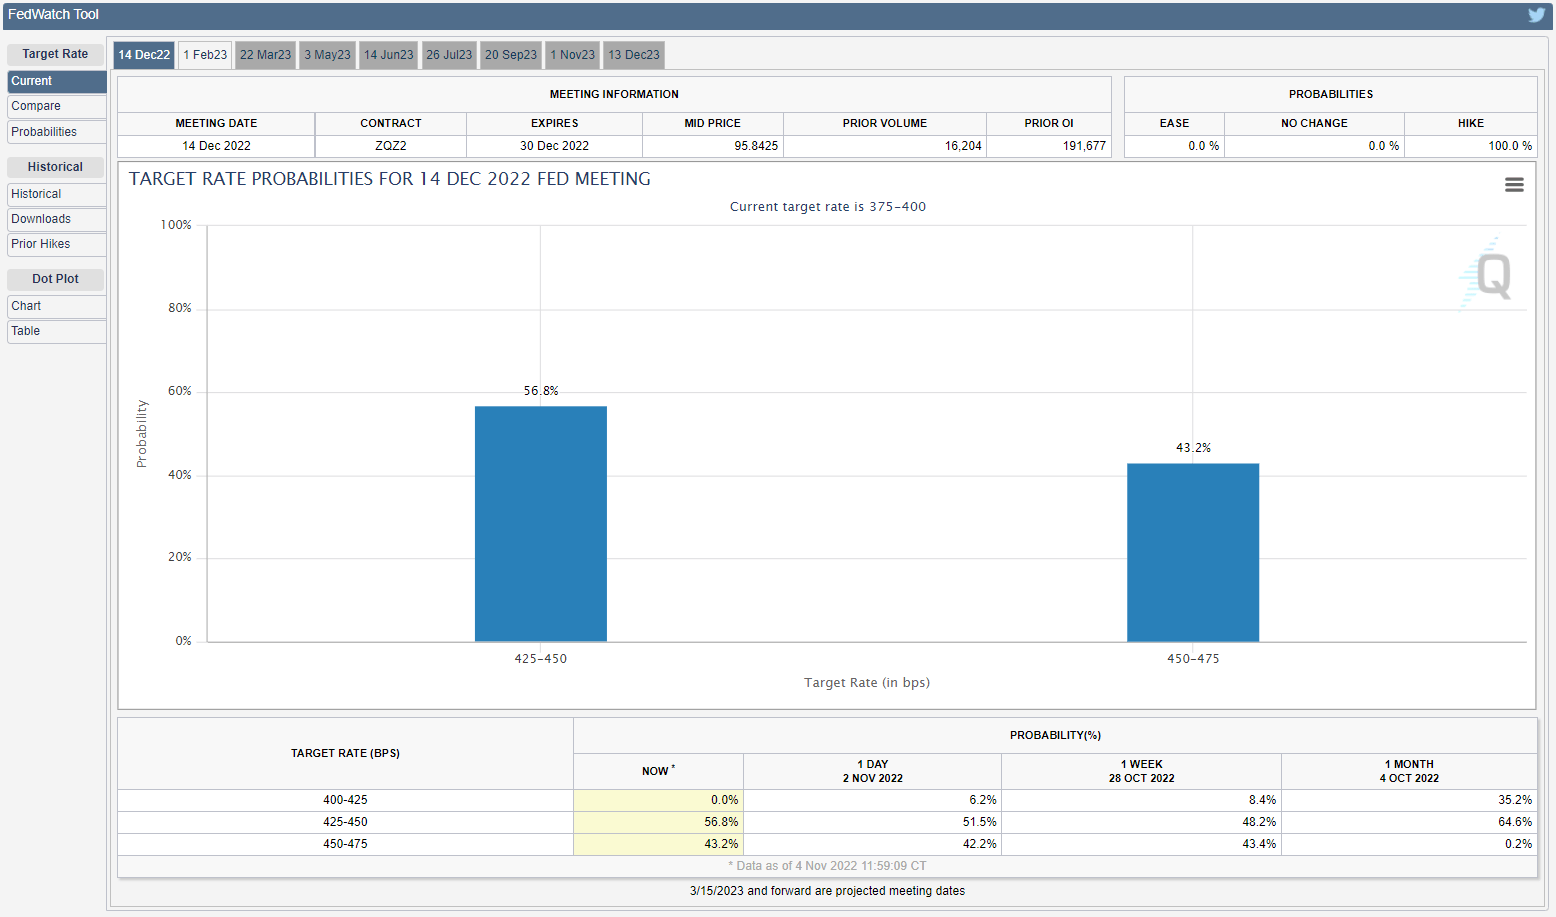Screen dimensions: 1556x917
Task: Click the 191,677 prior OI value
Action: [1084, 146]
